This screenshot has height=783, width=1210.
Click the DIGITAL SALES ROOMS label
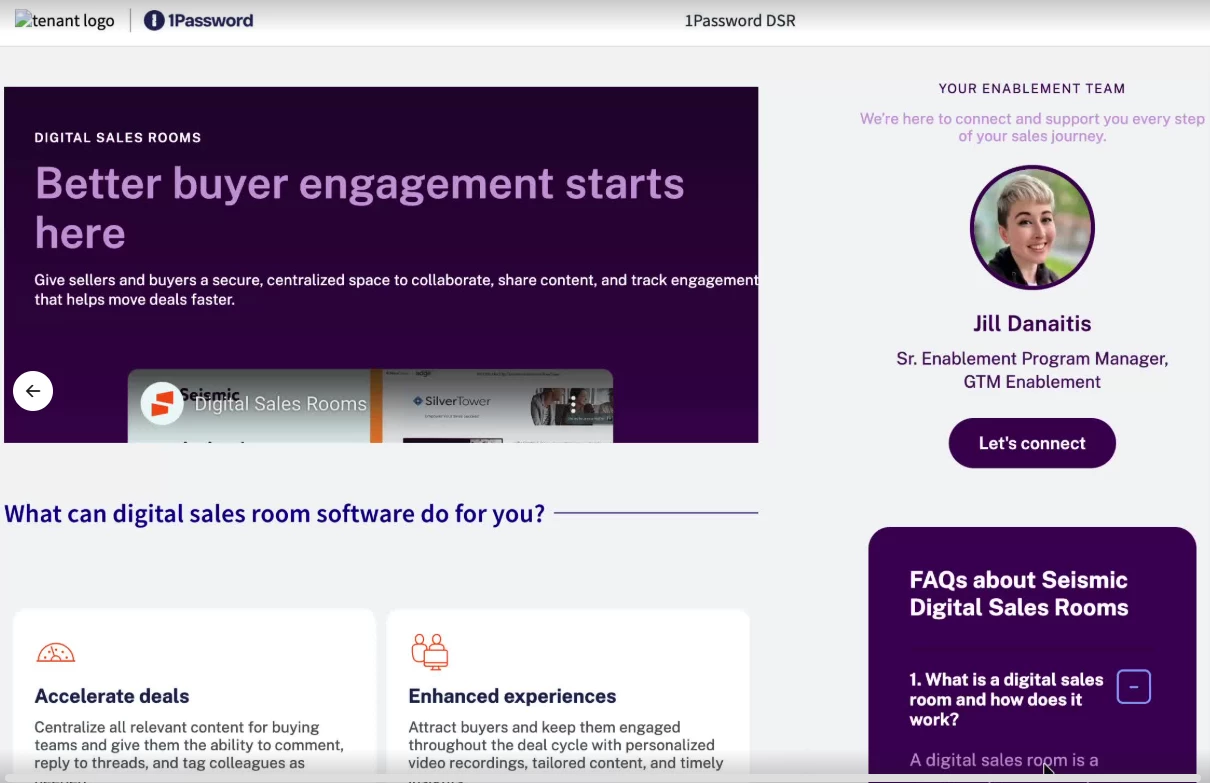118,138
